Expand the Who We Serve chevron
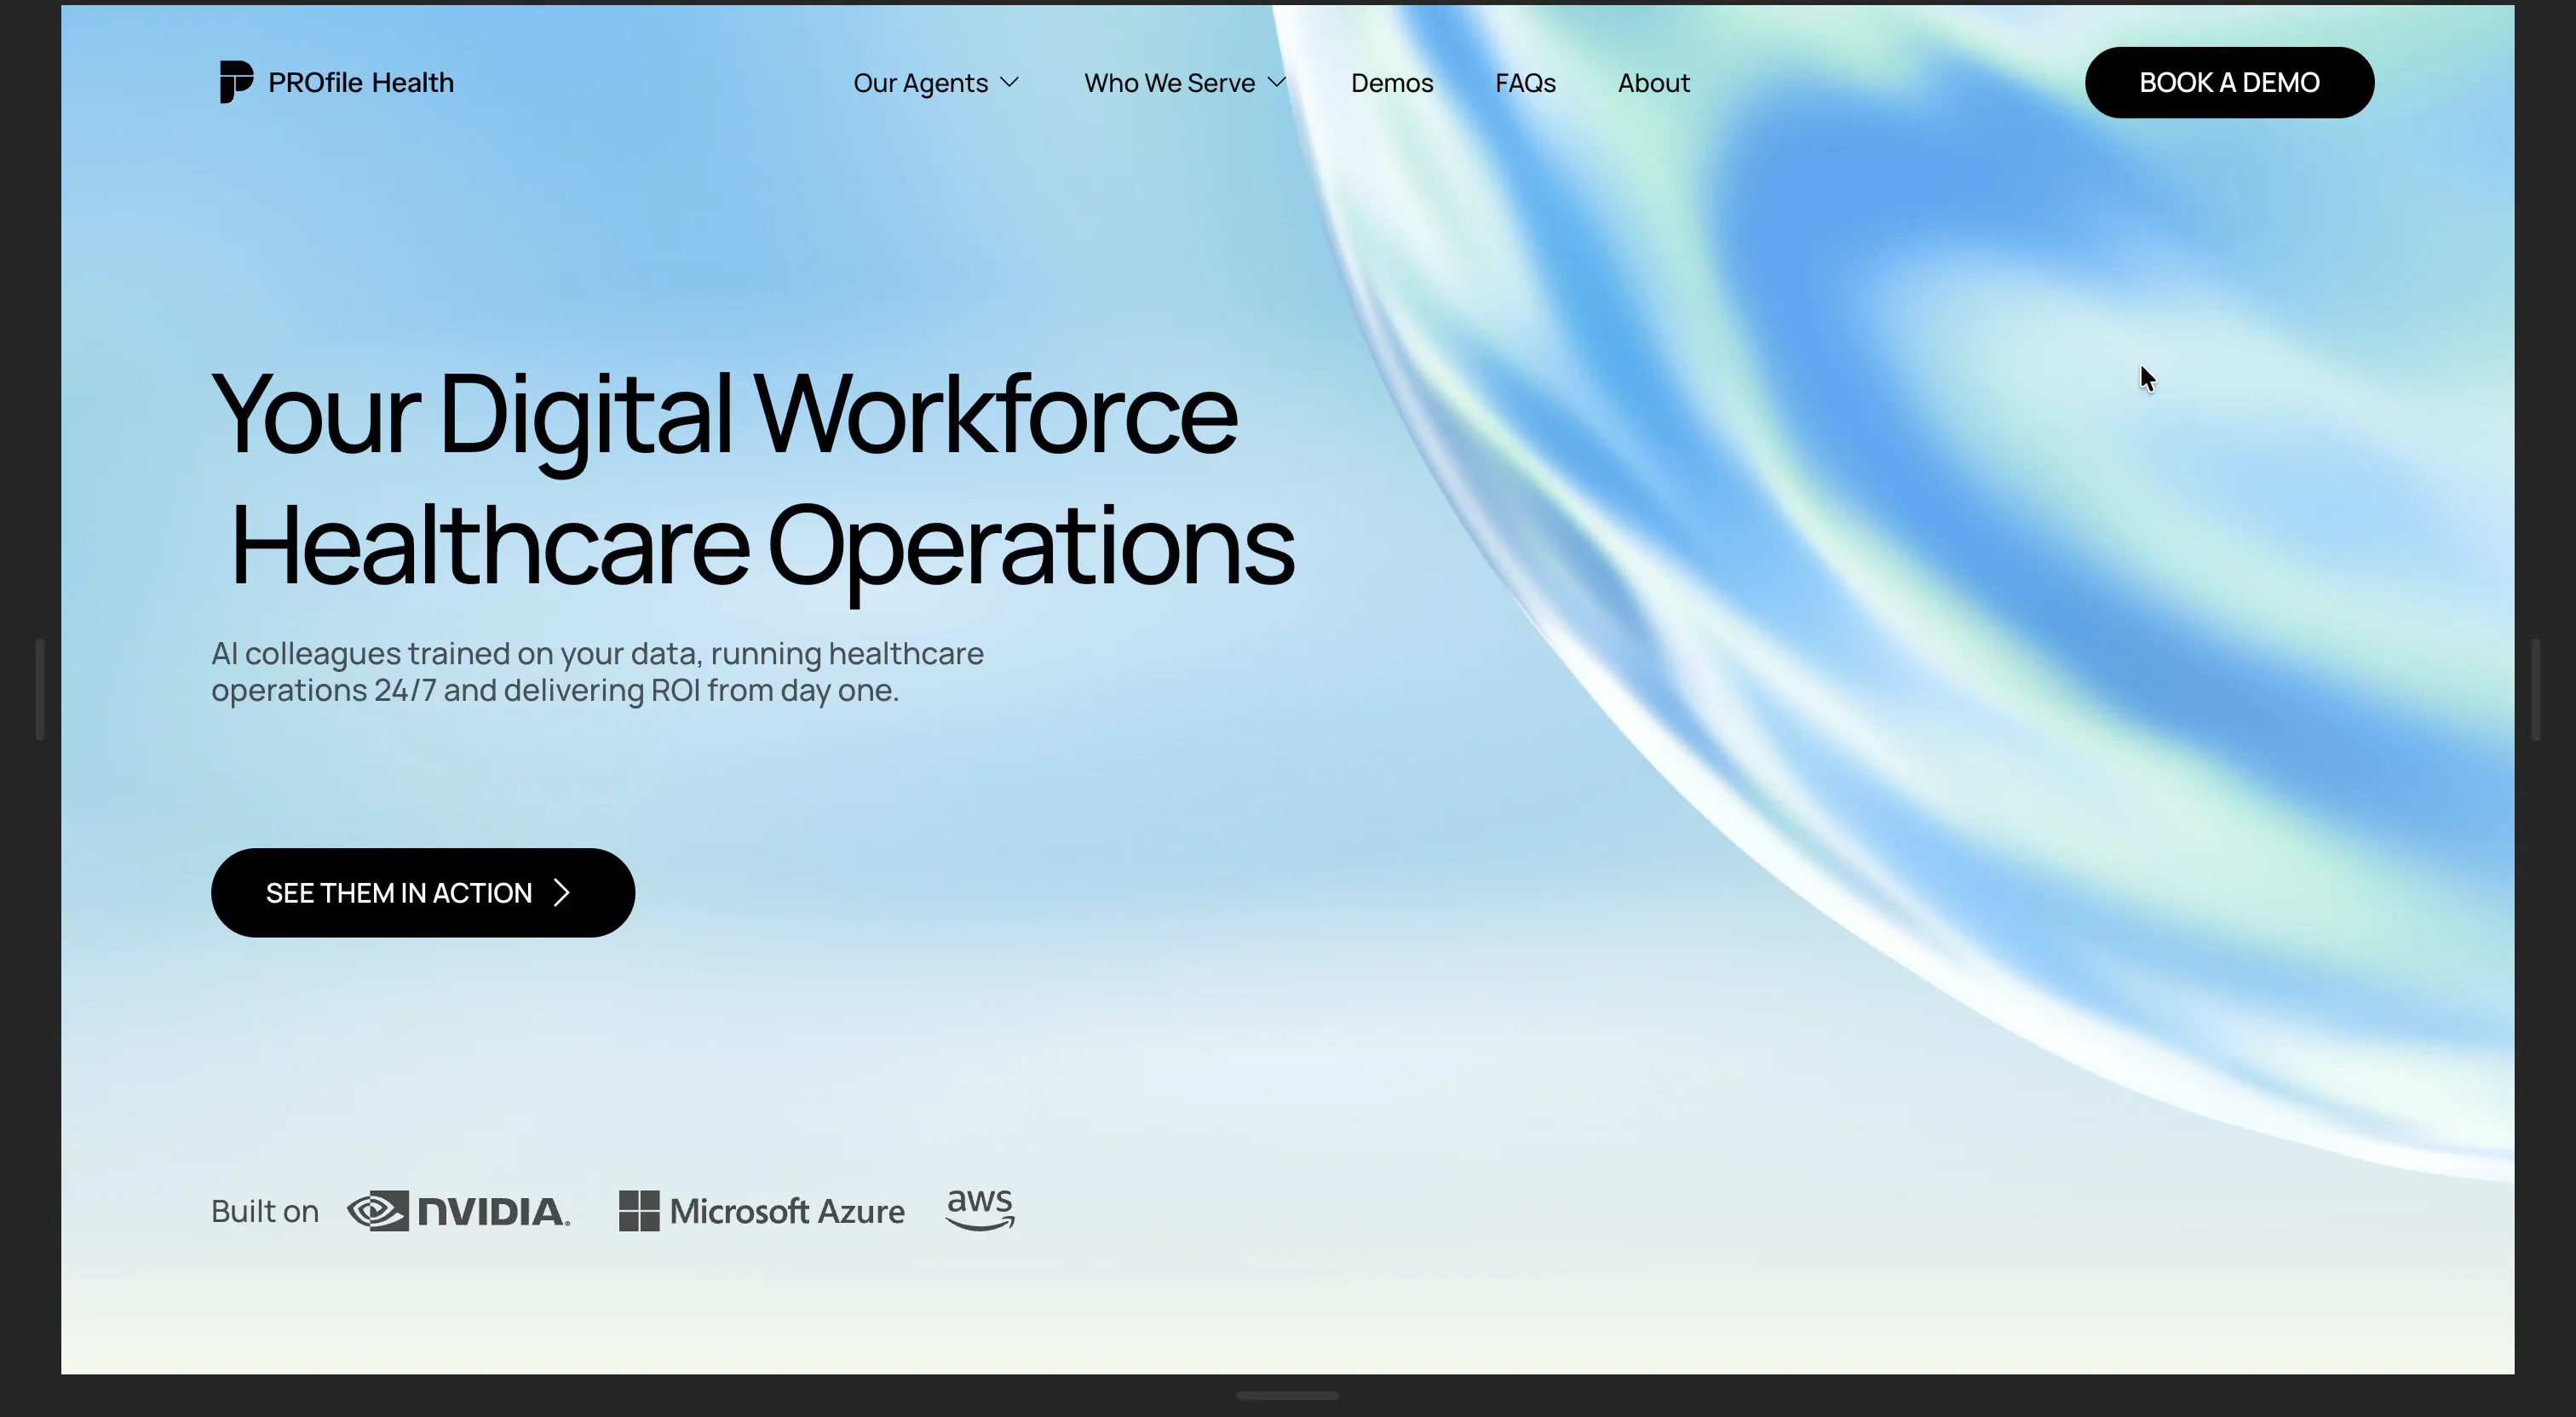 (1277, 82)
